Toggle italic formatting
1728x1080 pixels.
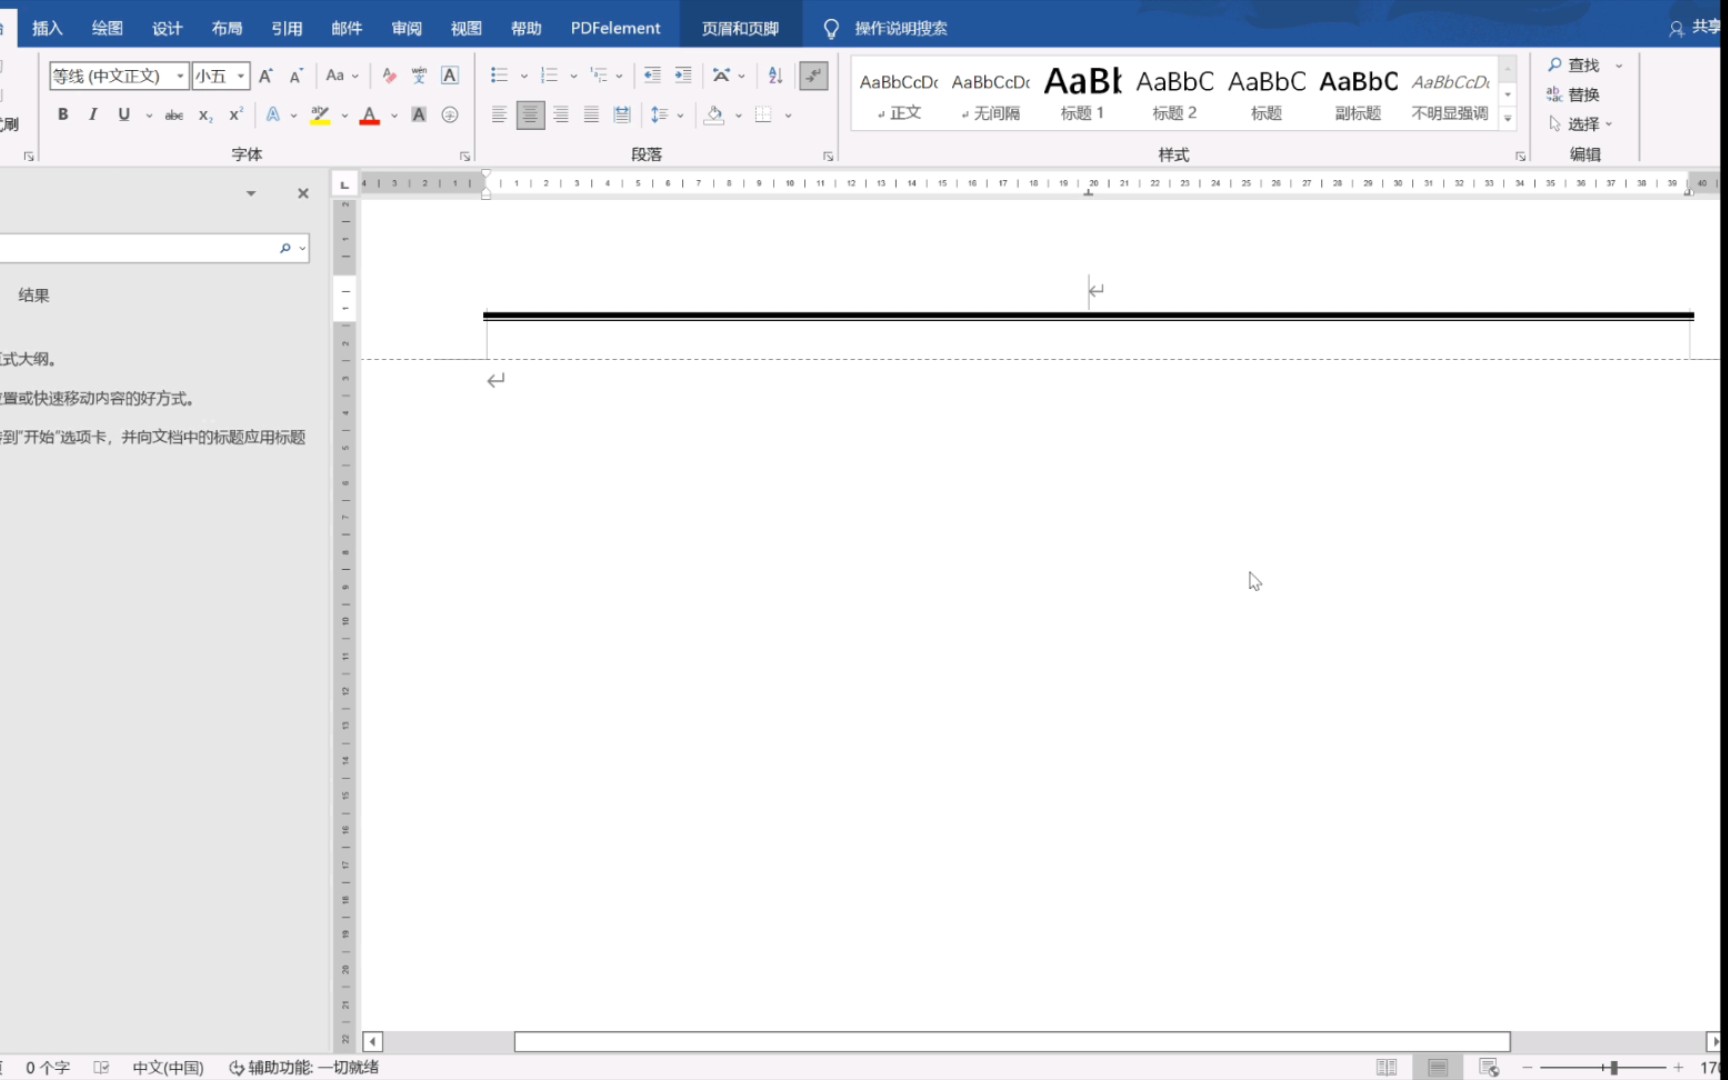click(93, 115)
